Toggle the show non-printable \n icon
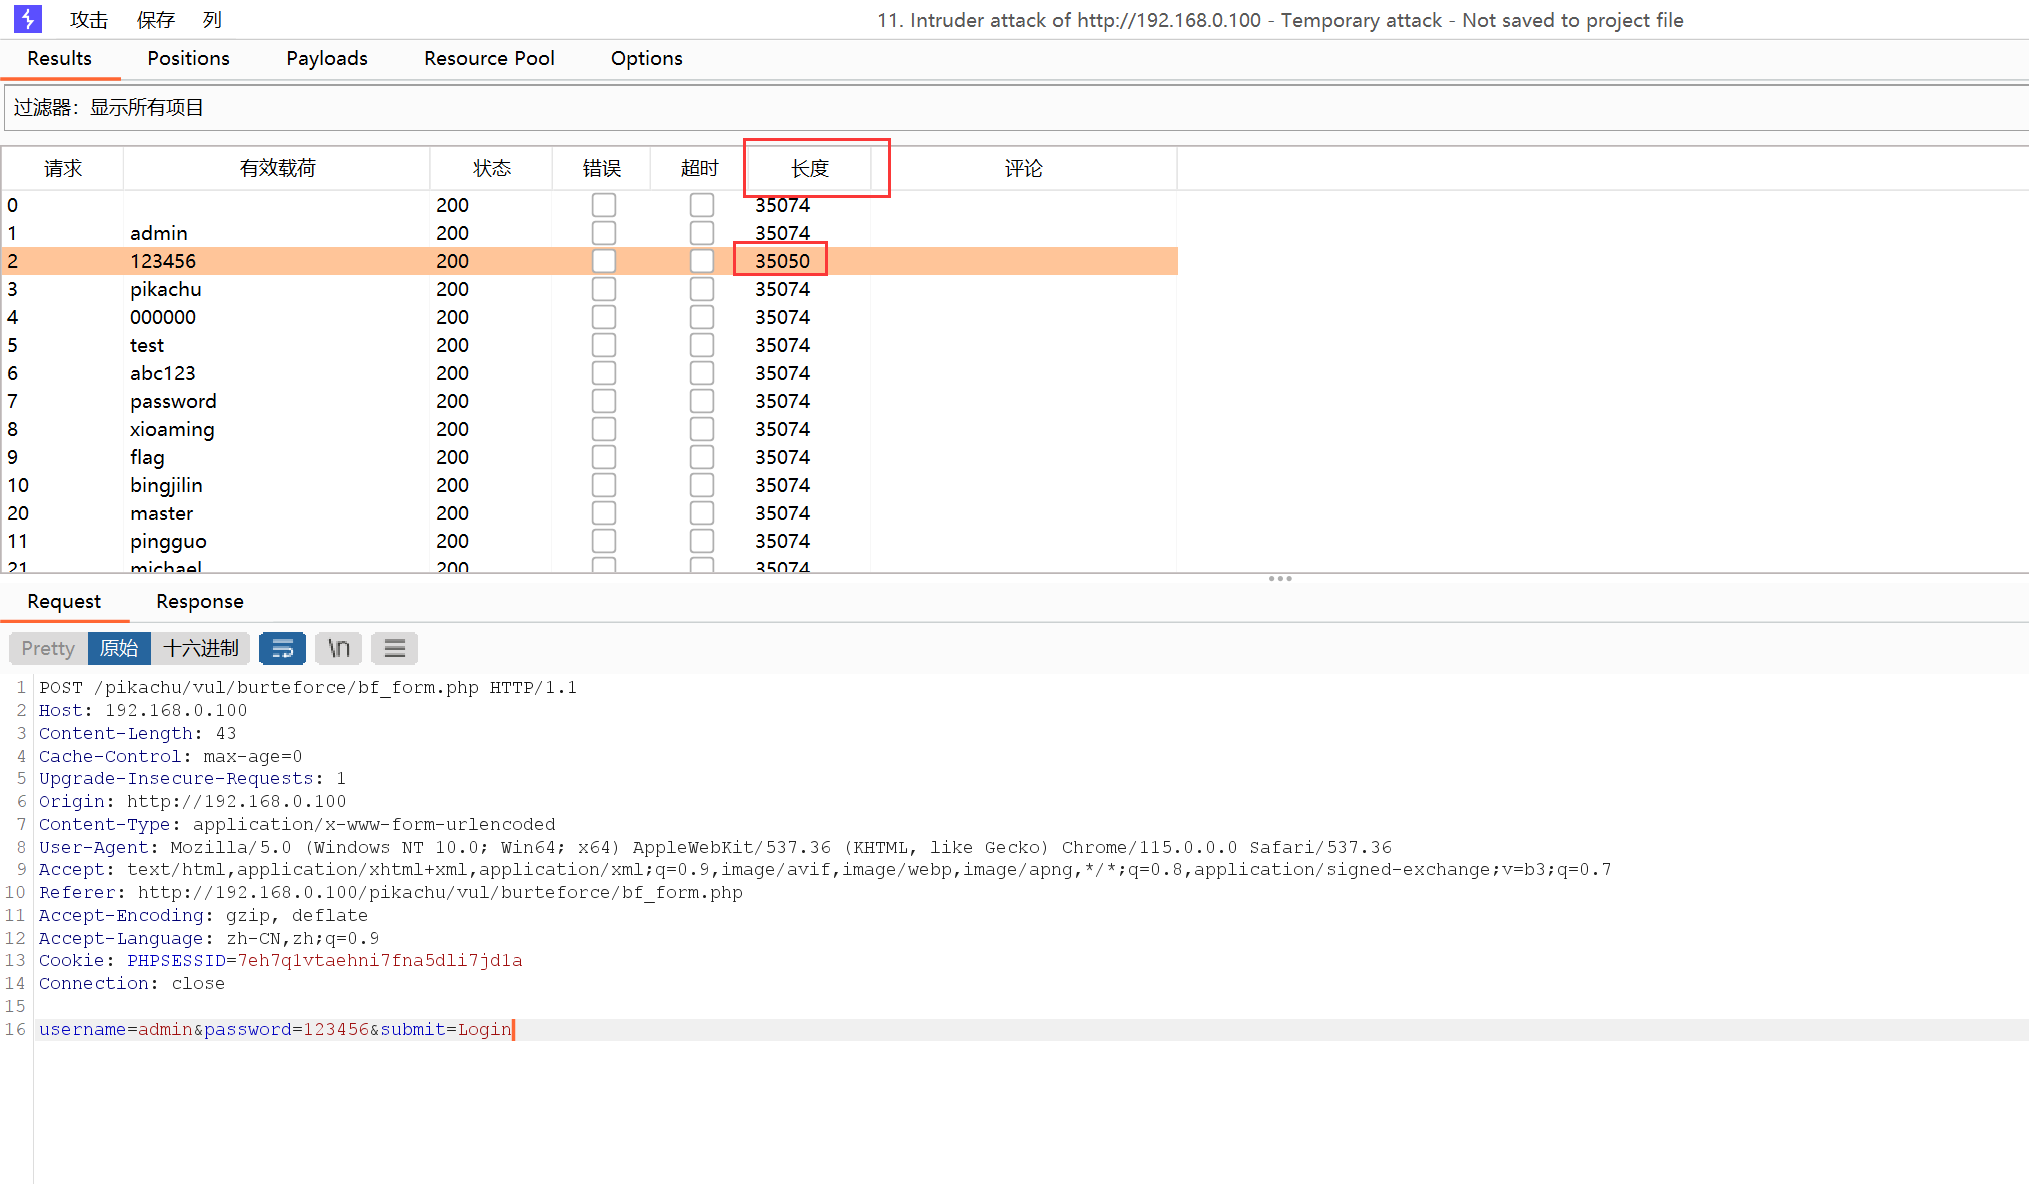This screenshot has height=1184, width=2029. pos(339,648)
